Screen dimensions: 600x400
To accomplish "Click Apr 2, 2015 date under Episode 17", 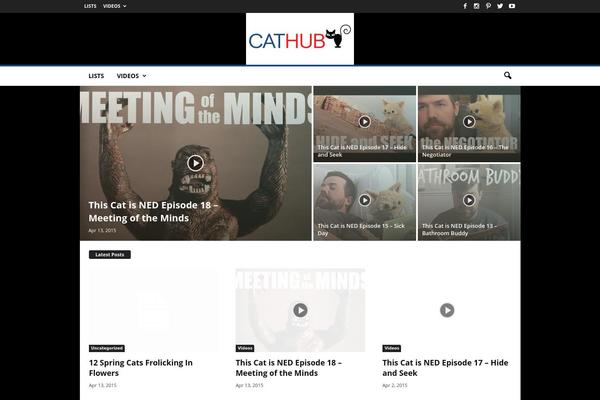I will (395, 385).
